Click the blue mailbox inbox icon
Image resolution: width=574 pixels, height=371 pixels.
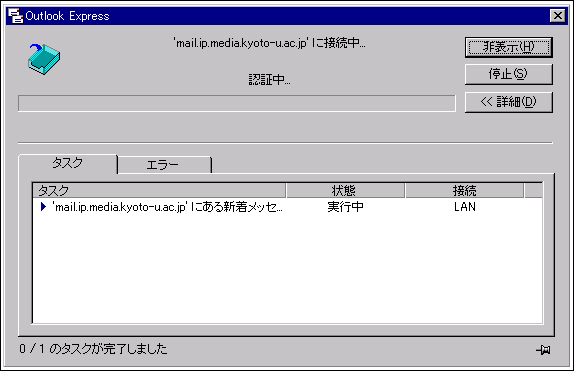coord(44,59)
